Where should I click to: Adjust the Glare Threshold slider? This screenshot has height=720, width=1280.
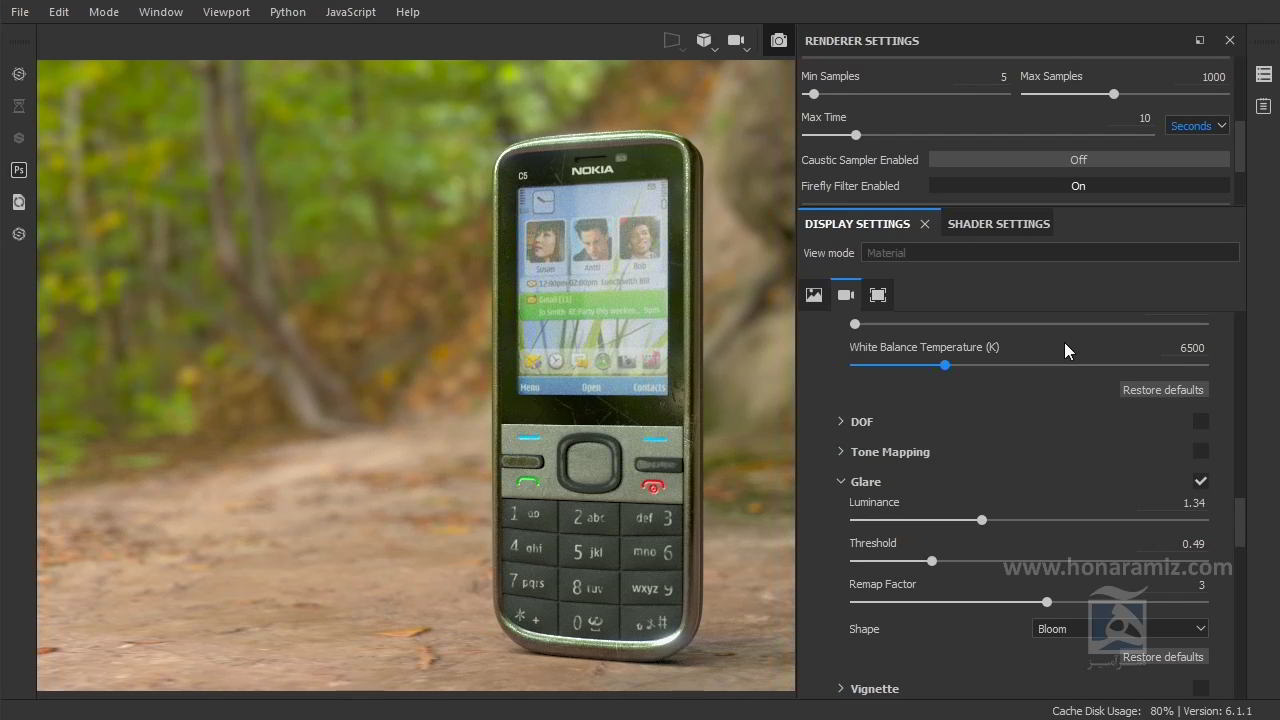click(932, 561)
